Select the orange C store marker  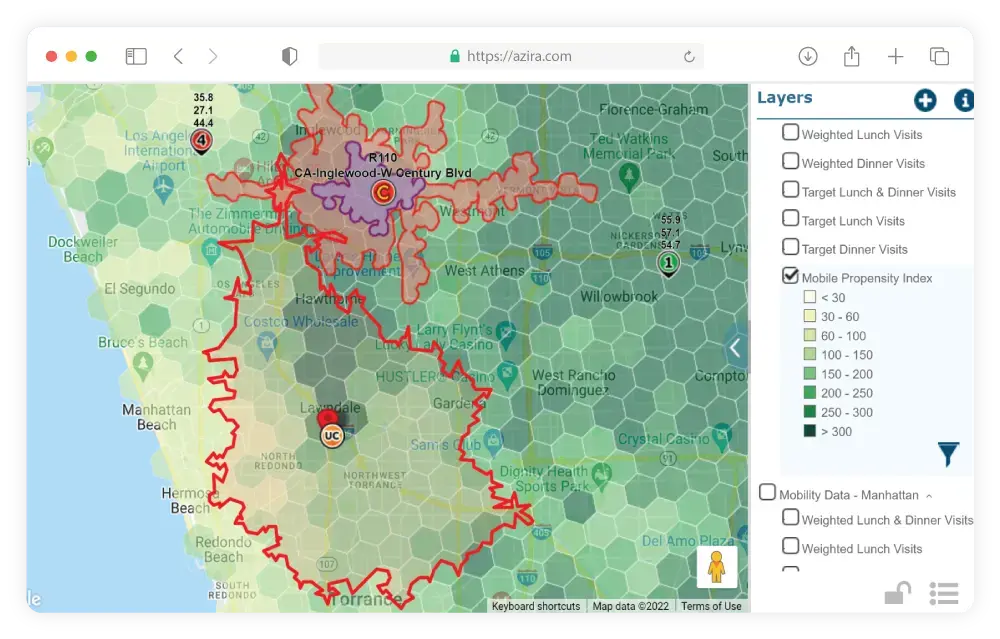click(381, 191)
